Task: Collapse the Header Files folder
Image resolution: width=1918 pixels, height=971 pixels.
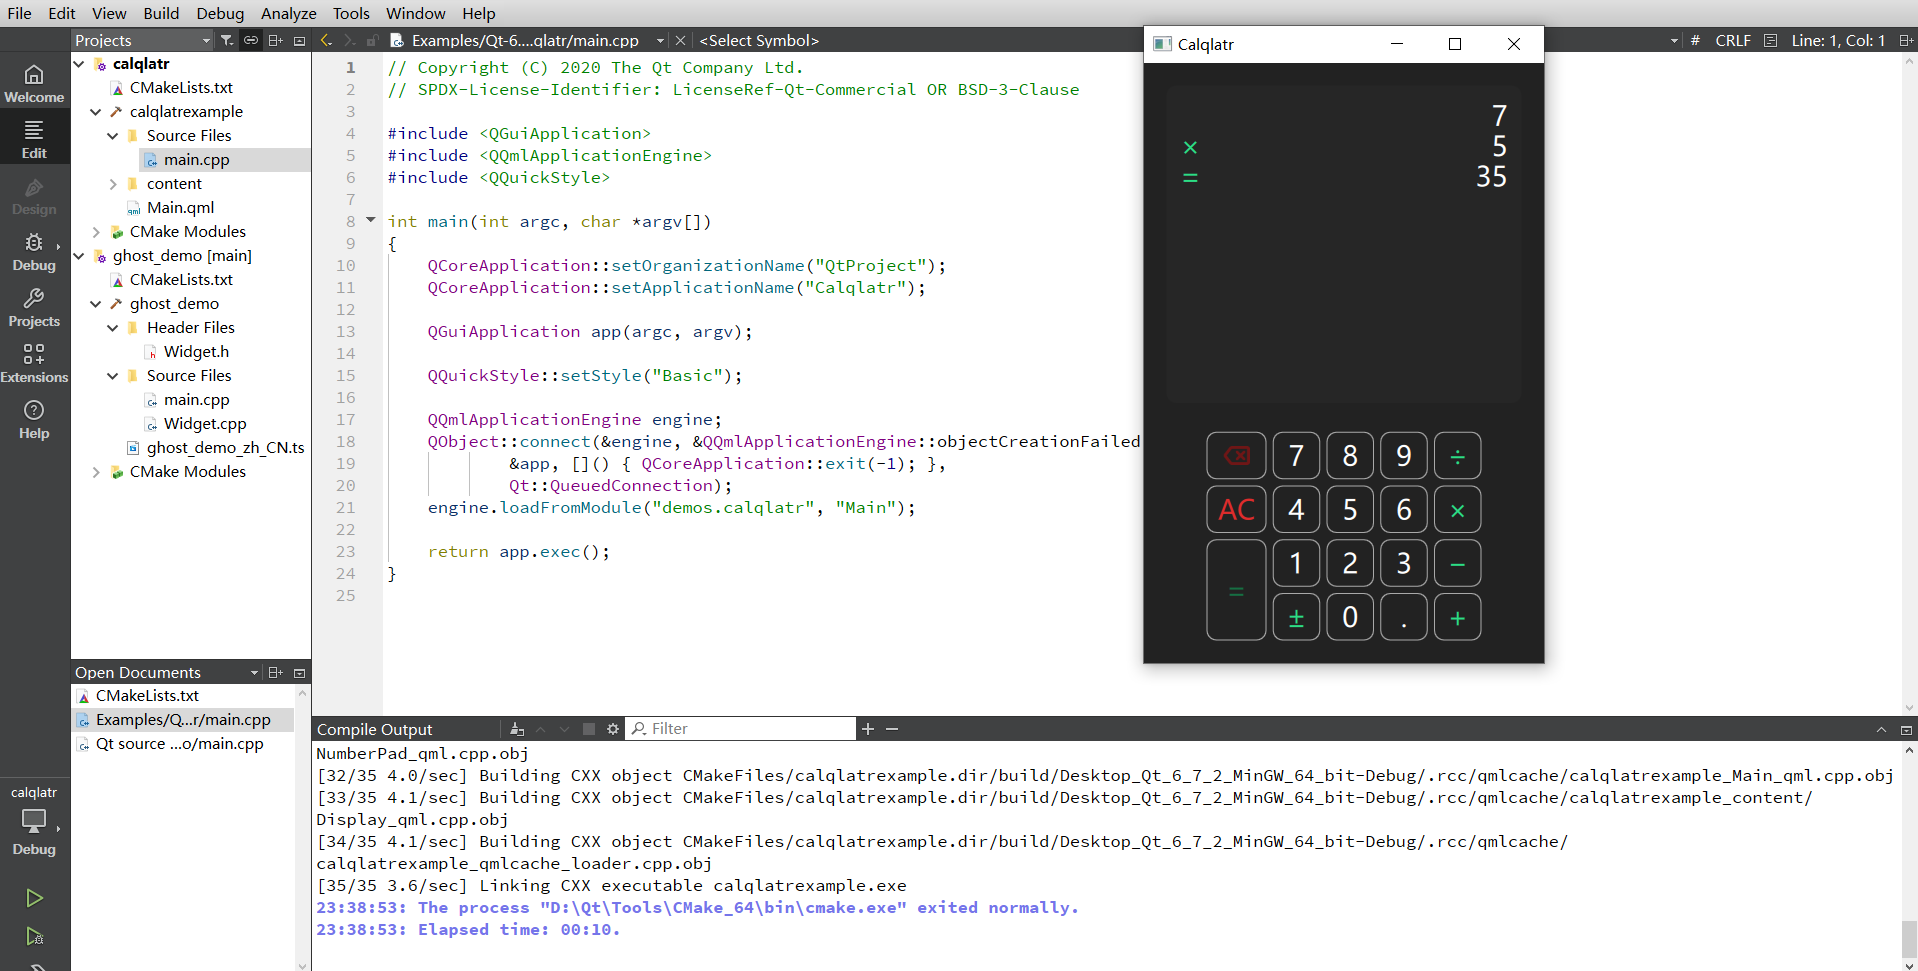Action: (113, 328)
